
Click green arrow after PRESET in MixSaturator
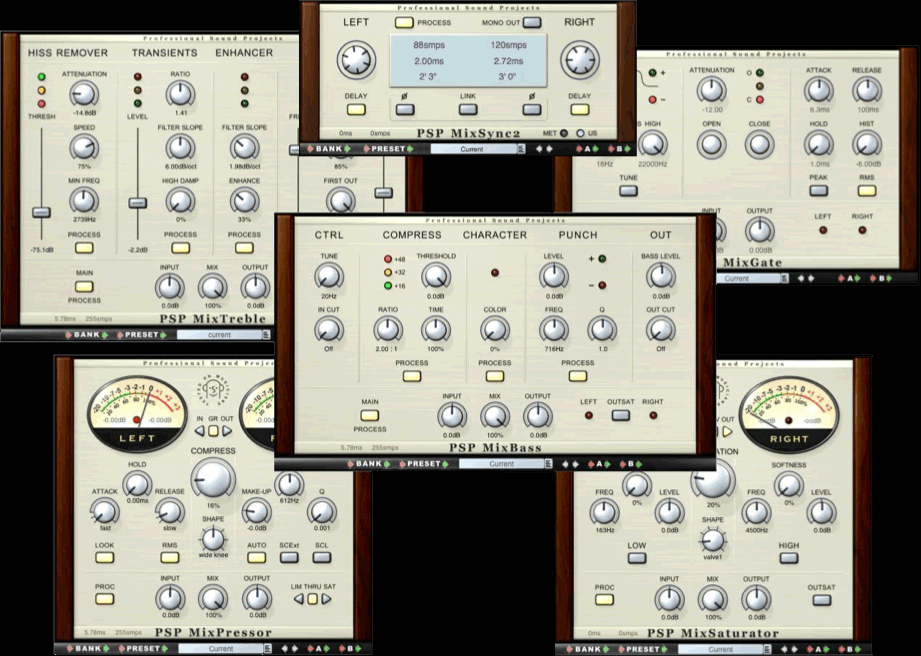click(x=664, y=650)
